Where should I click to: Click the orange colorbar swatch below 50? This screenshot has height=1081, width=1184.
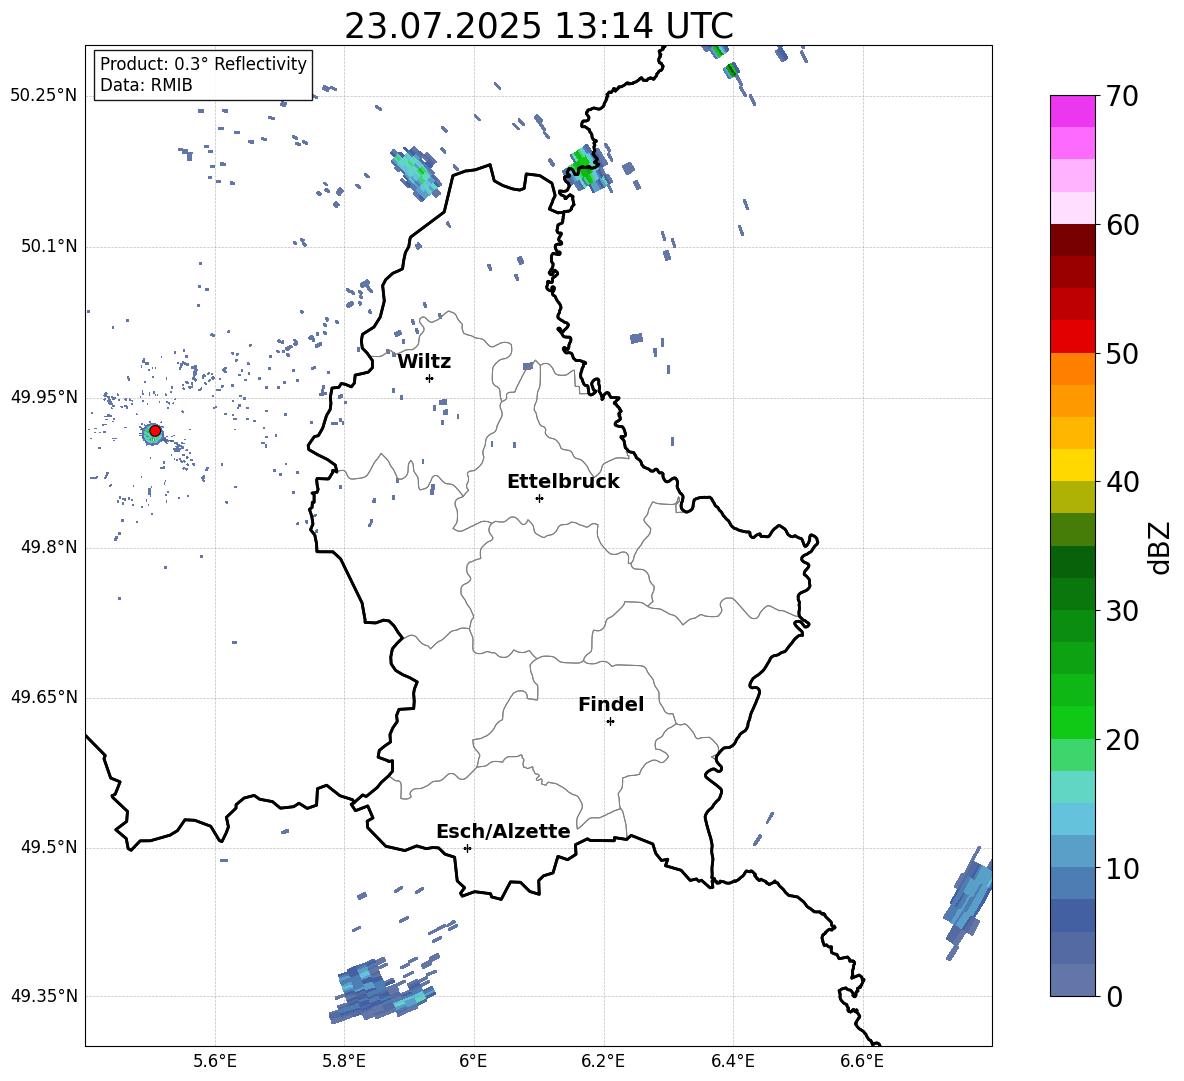tap(1072, 368)
